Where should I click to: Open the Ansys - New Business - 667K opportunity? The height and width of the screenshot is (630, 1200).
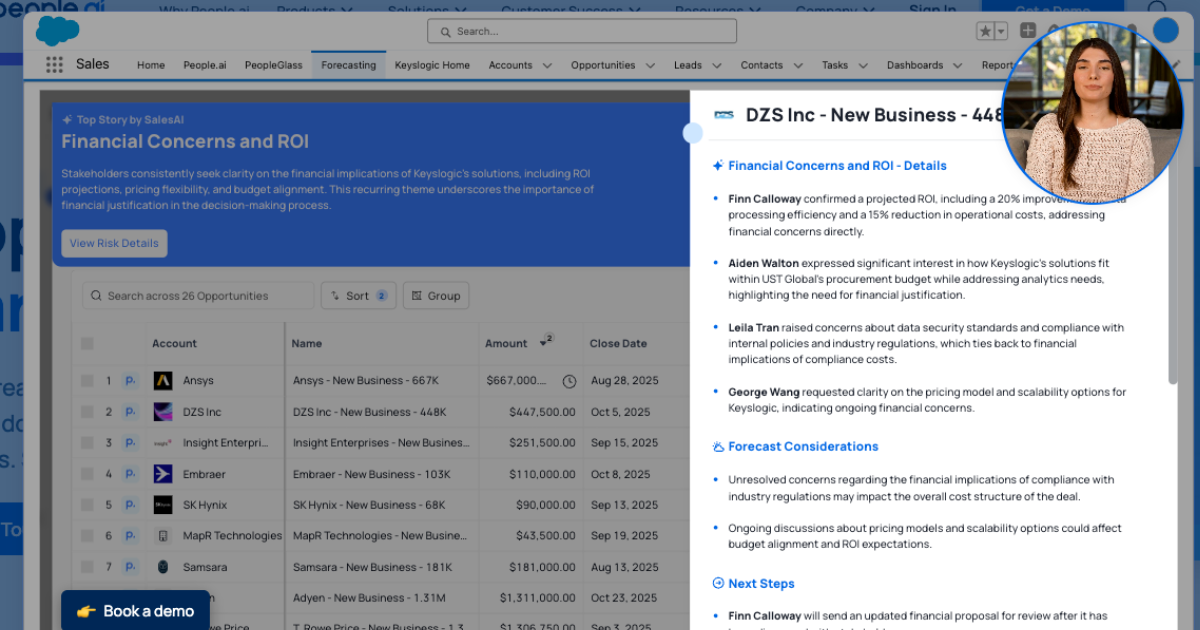click(366, 380)
